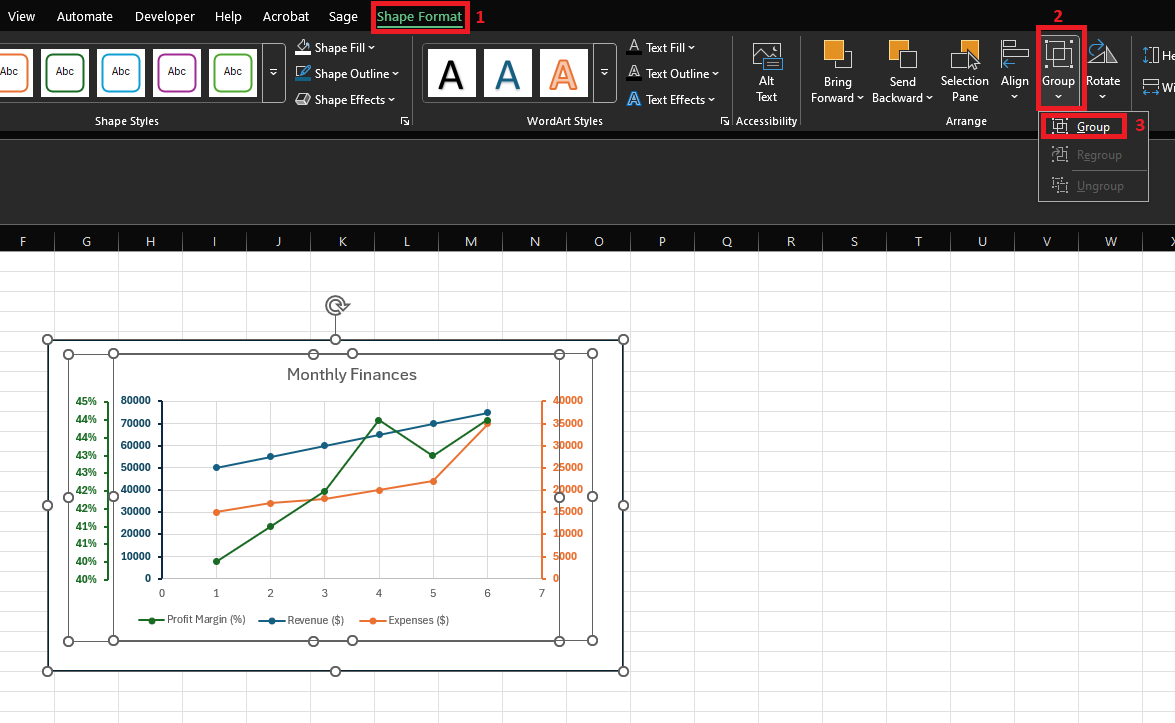Screen dimensions: 1175x723
Task: Expand the WordArt Styles gallery
Action: tap(605, 72)
